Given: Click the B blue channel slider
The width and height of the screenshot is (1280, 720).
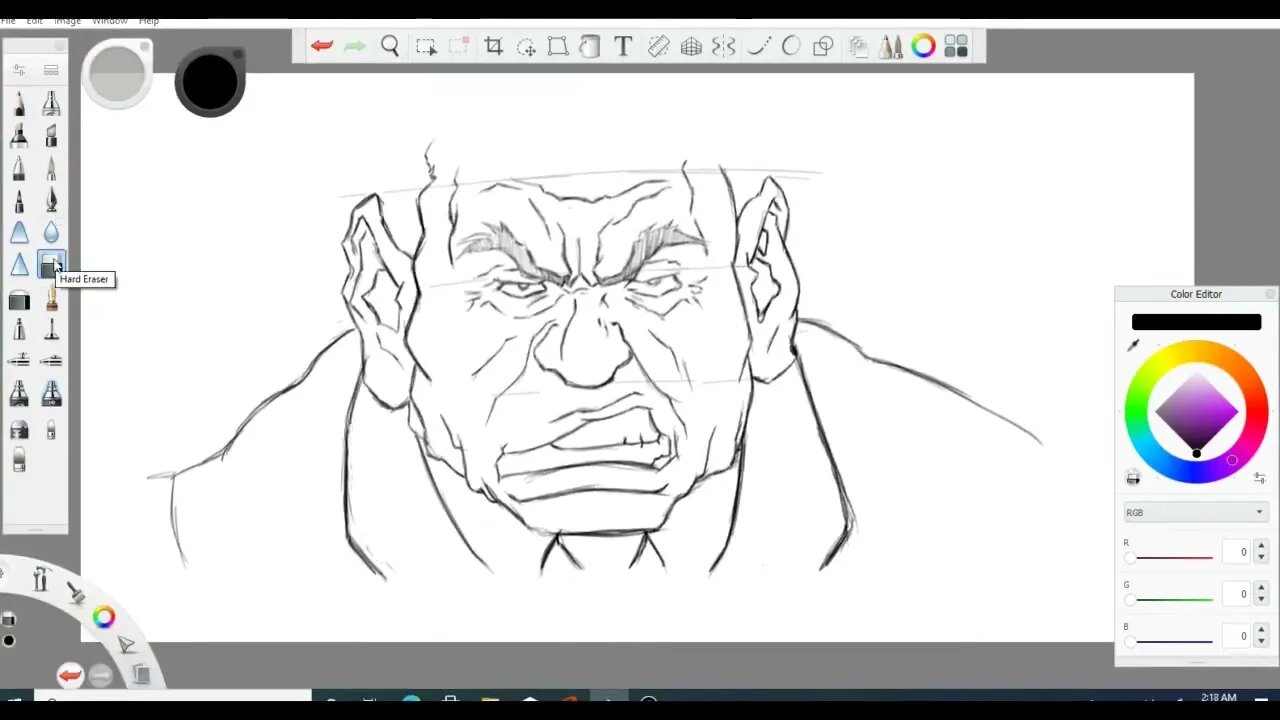Looking at the screenshot, I should click(x=1171, y=642).
